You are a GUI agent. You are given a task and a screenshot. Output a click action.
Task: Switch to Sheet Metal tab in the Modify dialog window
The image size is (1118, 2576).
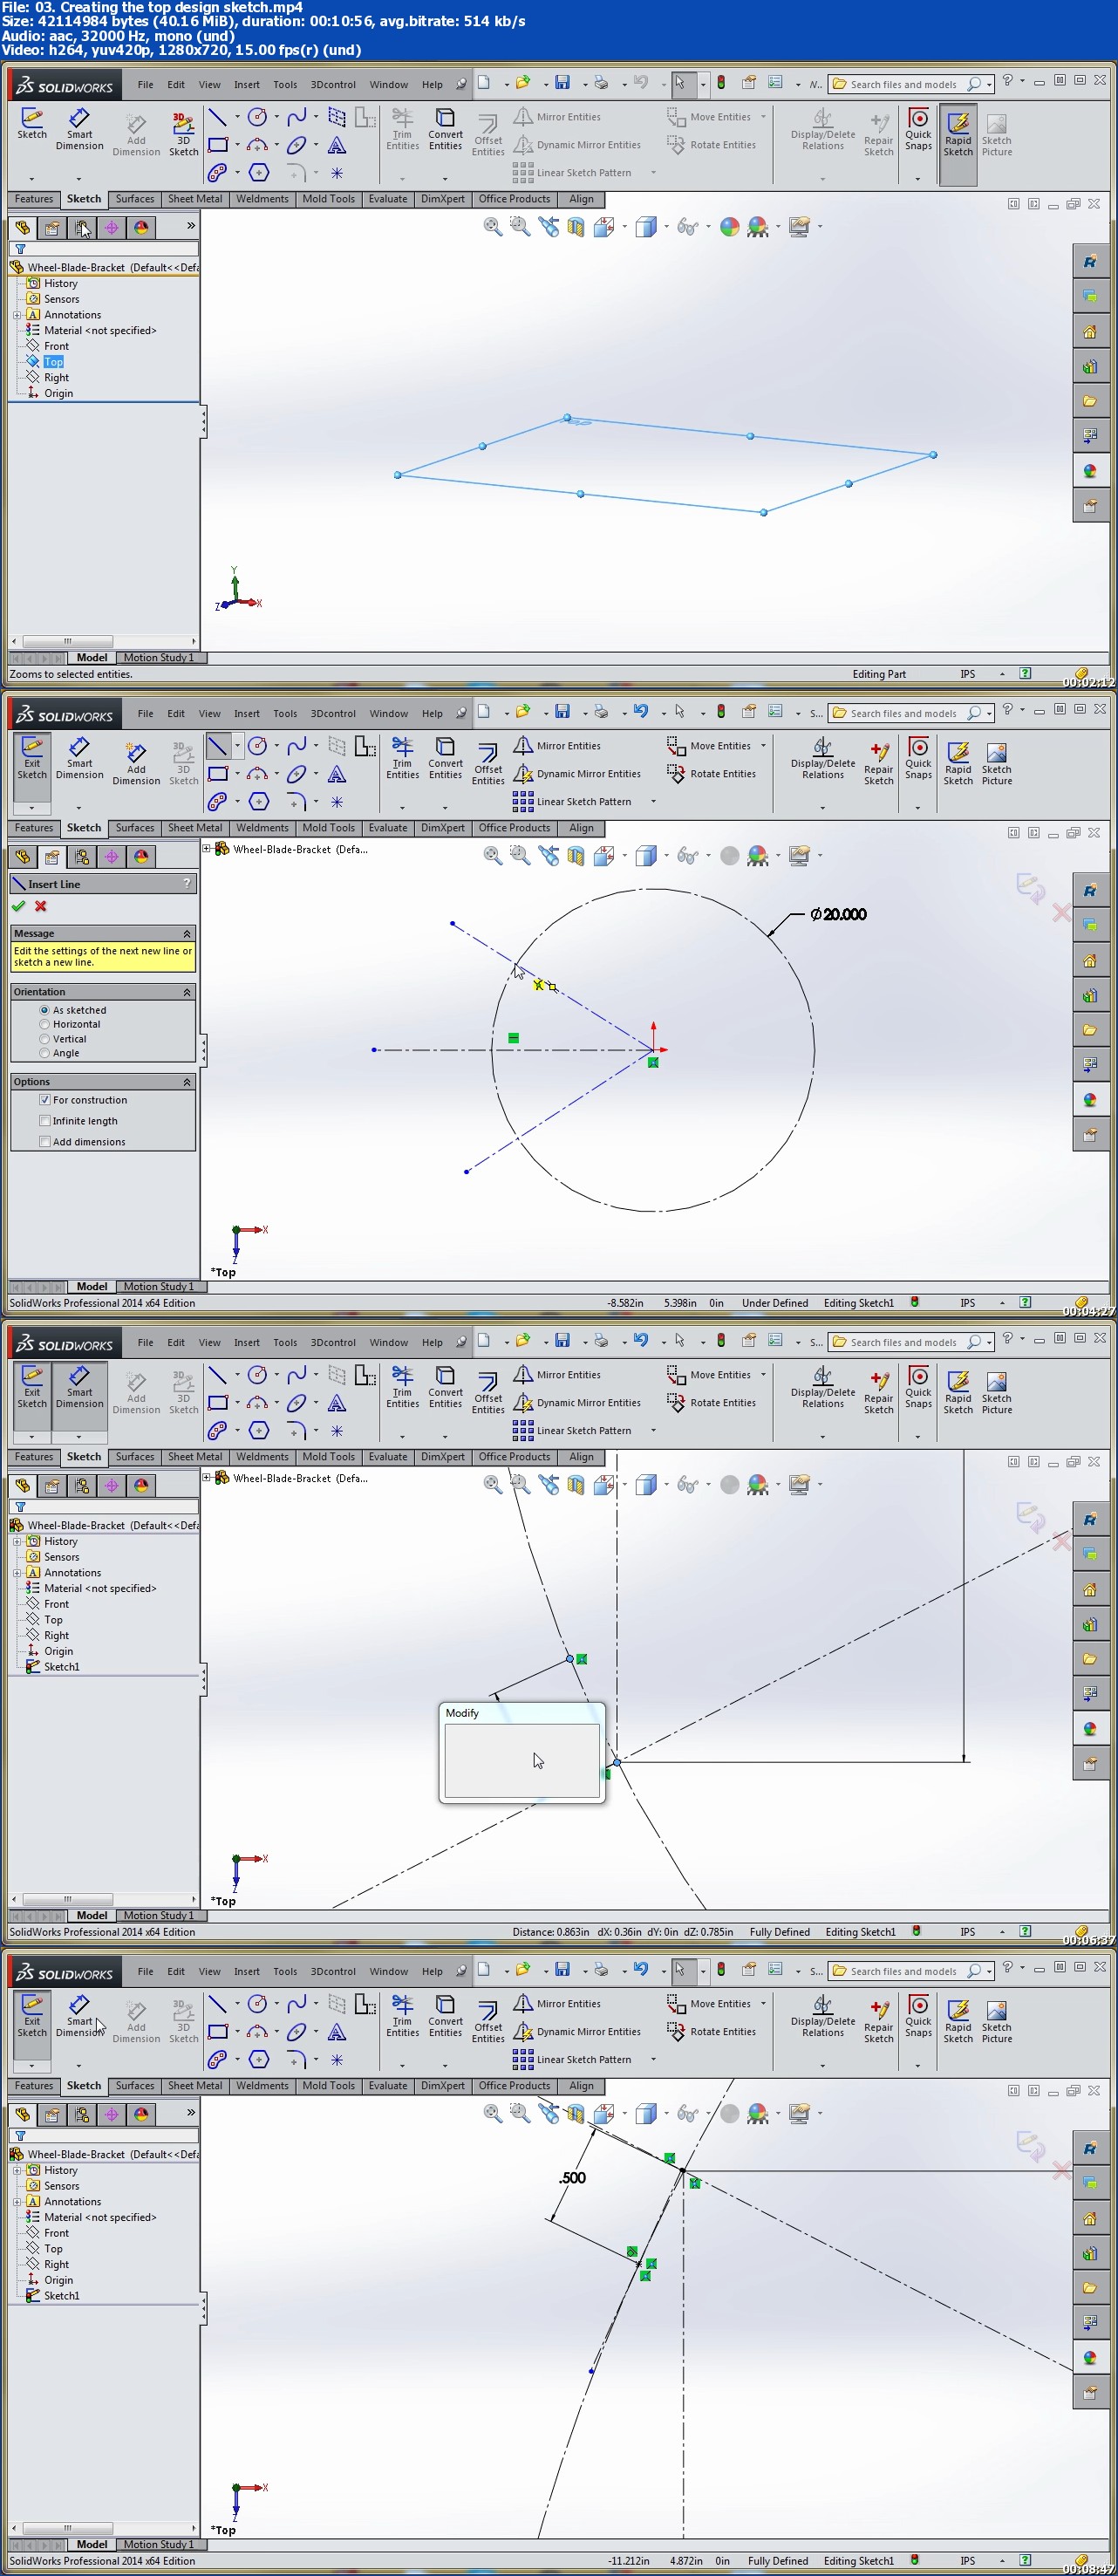point(195,1457)
